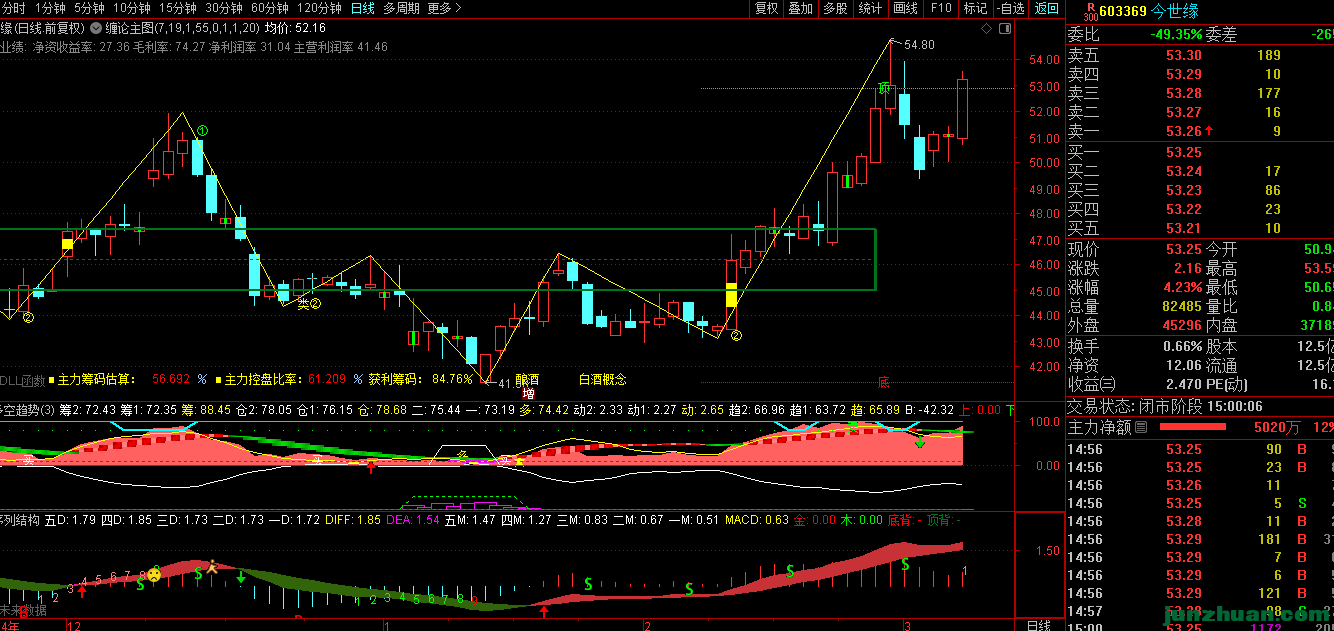Click the red 主力净额 progress bar
This screenshot has height=631, width=1334.
(1192, 427)
